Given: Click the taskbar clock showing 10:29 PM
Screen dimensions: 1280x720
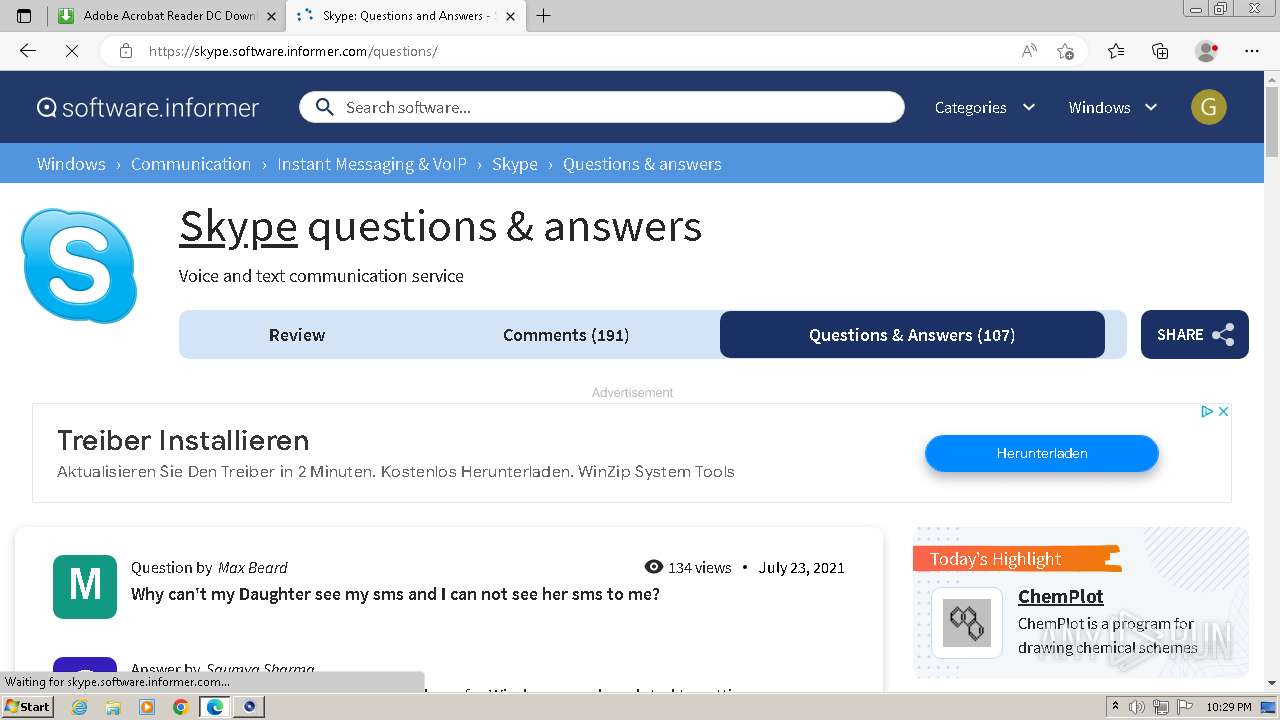Looking at the screenshot, I should coord(1229,707).
